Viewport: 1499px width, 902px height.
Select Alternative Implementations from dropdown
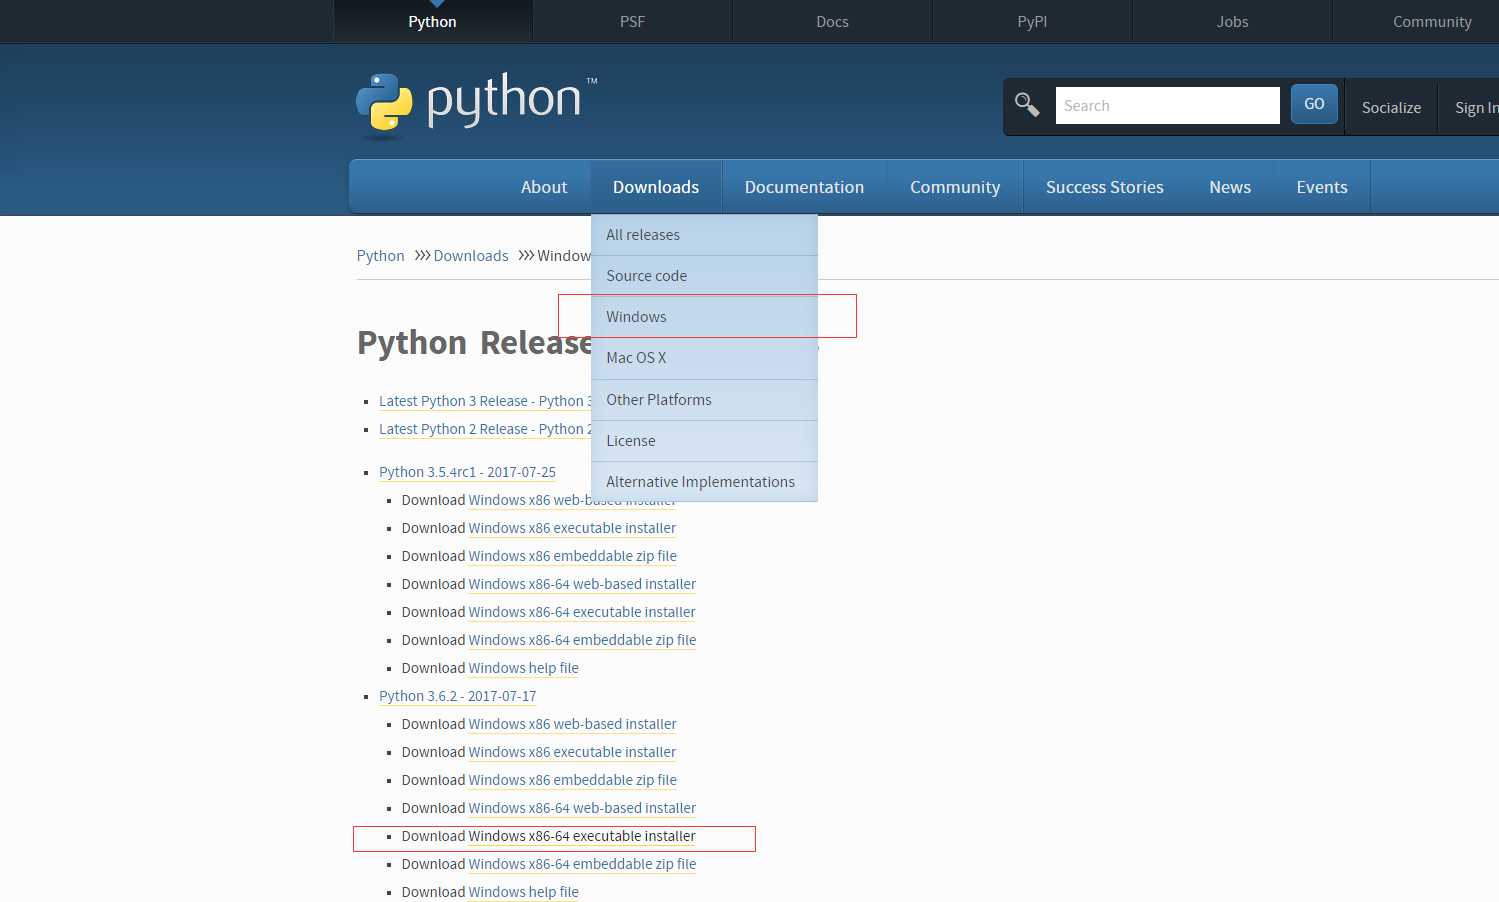(704, 482)
